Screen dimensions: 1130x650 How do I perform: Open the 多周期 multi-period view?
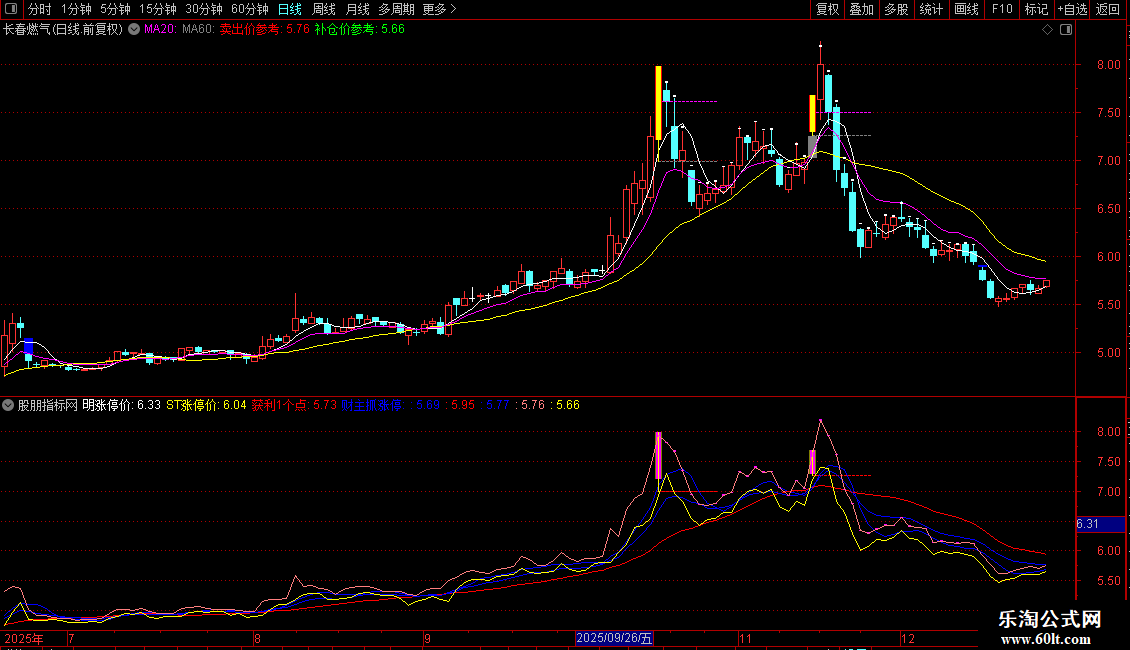[x=396, y=9]
